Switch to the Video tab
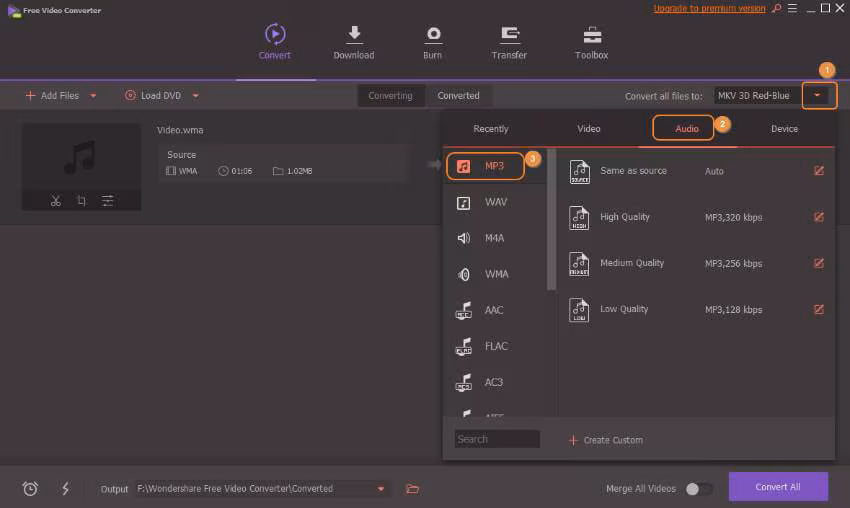The width and height of the screenshot is (850, 508). (589, 129)
